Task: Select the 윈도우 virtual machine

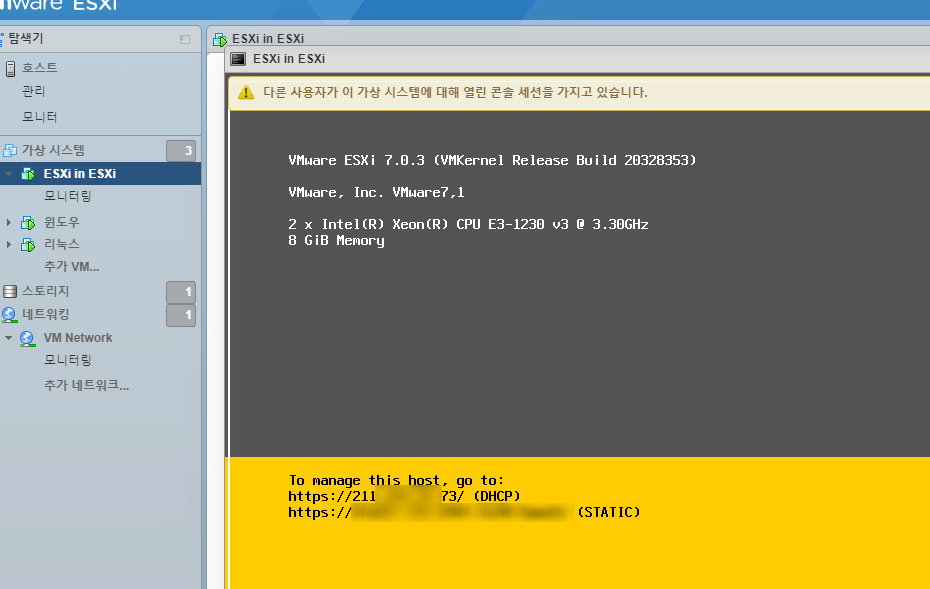Action: 62,222
